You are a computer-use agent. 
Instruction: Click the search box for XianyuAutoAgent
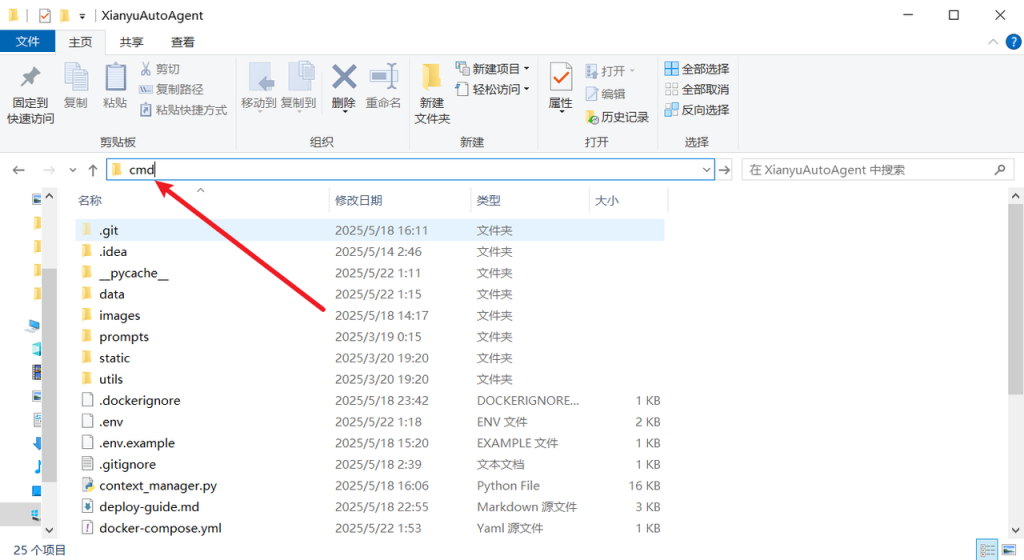pos(870,170)
